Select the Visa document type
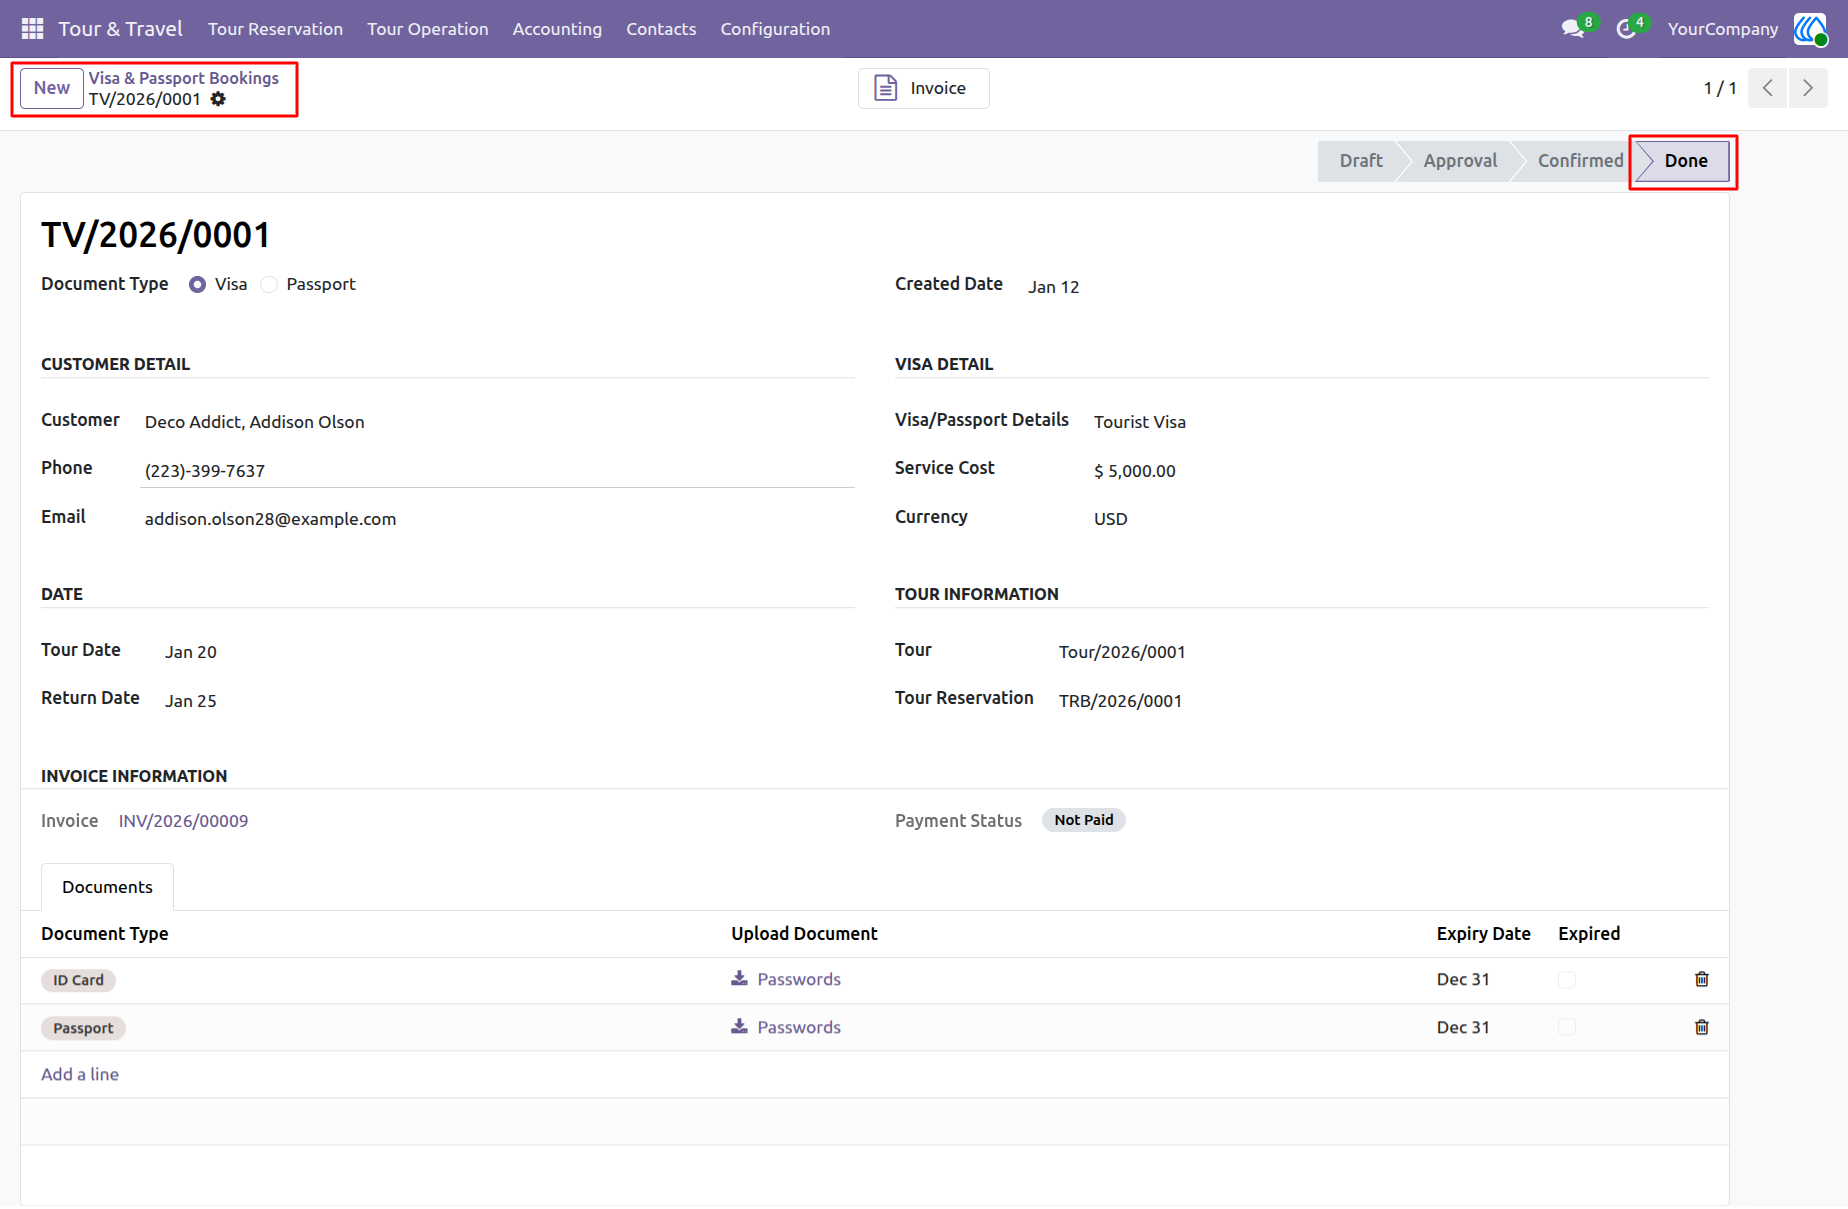Image resolution: width=1848 pixels, height=1209 pixels. pos(198,285)
